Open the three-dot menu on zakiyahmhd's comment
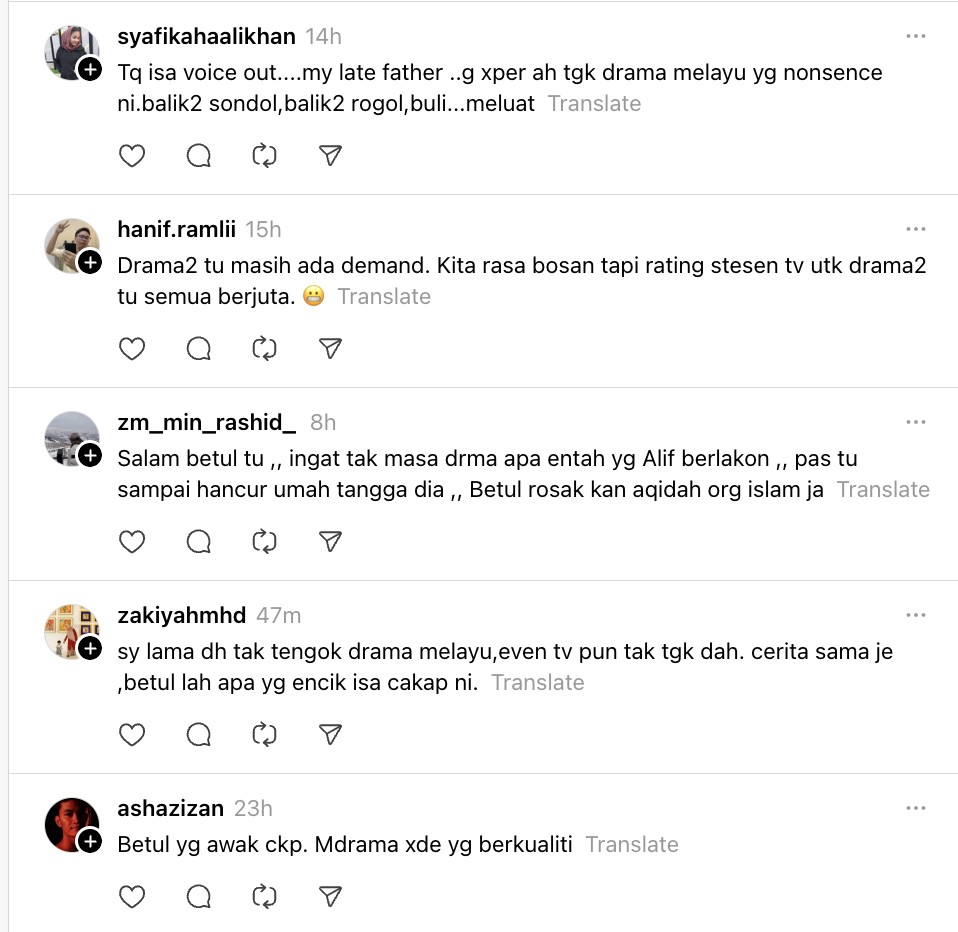The image size is (958, 932). [x=915, y=615]
